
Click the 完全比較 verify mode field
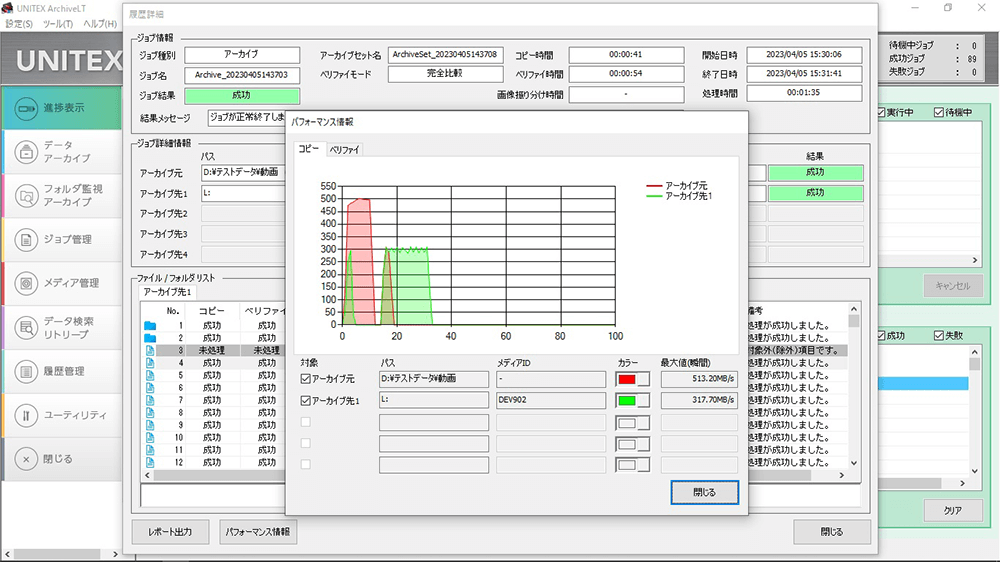tap(445, 74)
